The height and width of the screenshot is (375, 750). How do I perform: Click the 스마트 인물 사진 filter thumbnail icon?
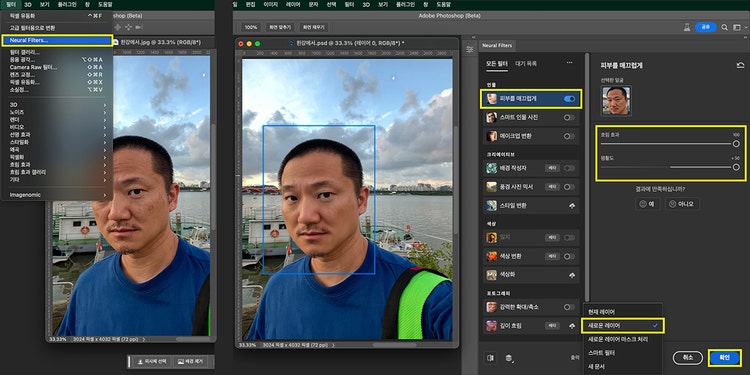point(491,117)
